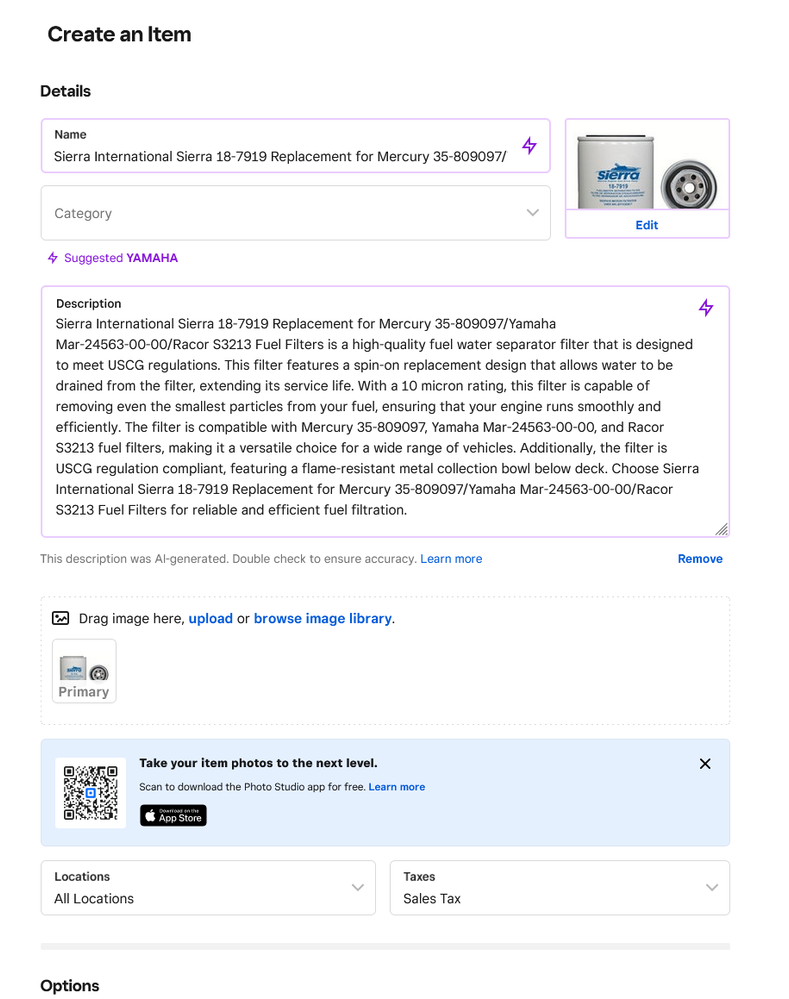Select the Primary image thumbnail
This screenshot has height=999, width=789.
click(x=84, y=671)
